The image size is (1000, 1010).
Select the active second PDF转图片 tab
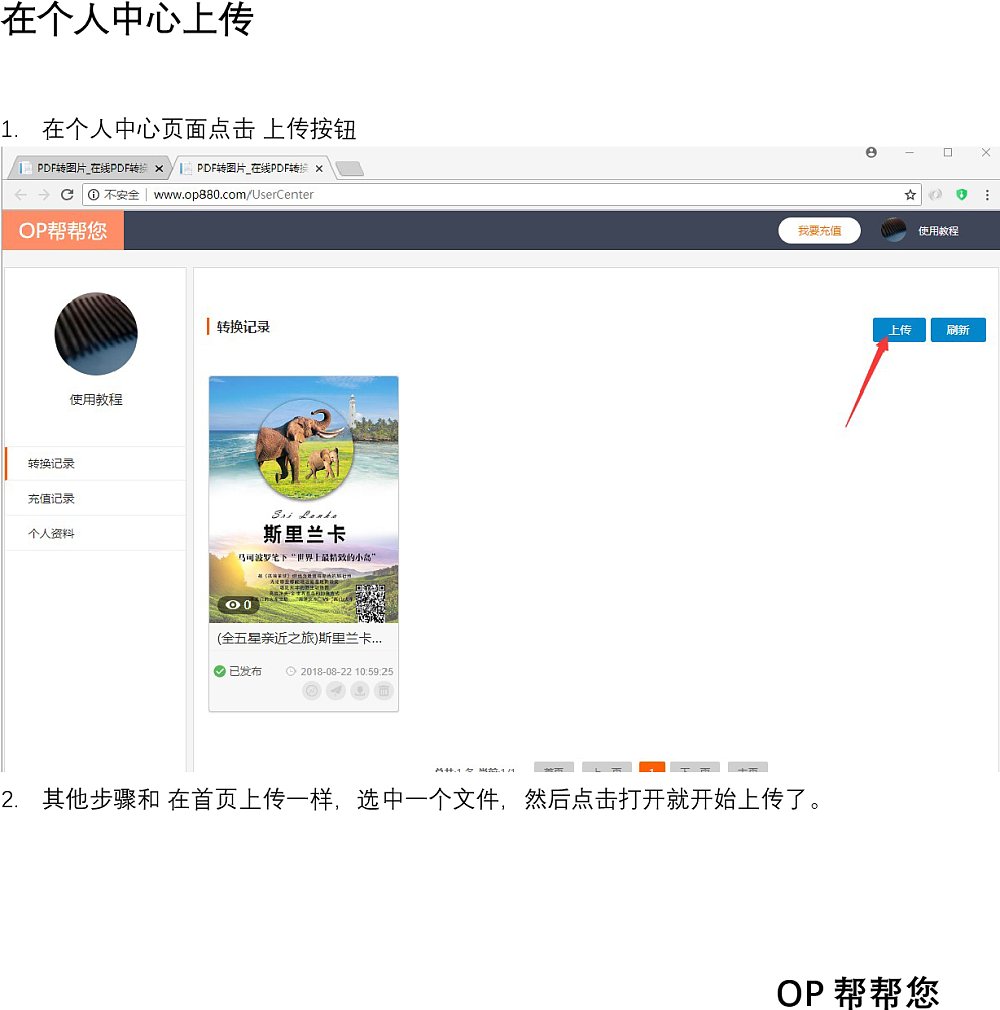click(251, 168)
